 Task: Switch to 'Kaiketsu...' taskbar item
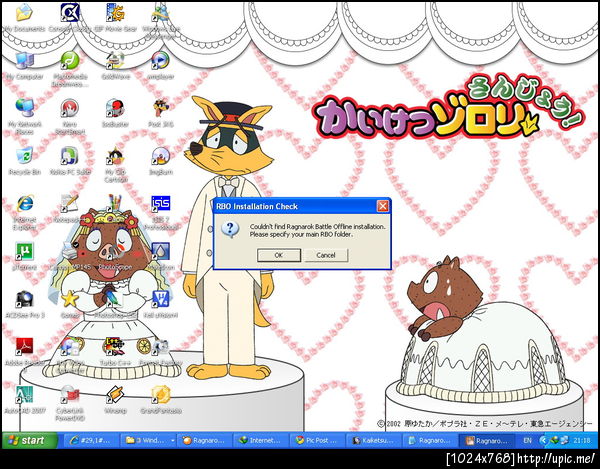pos(374,441)
